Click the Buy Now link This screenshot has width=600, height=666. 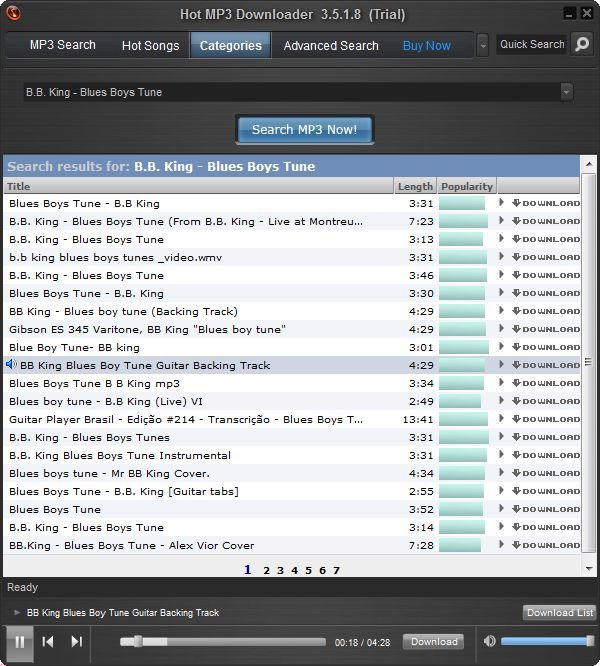pyautogui.click(x=426, y=45)
